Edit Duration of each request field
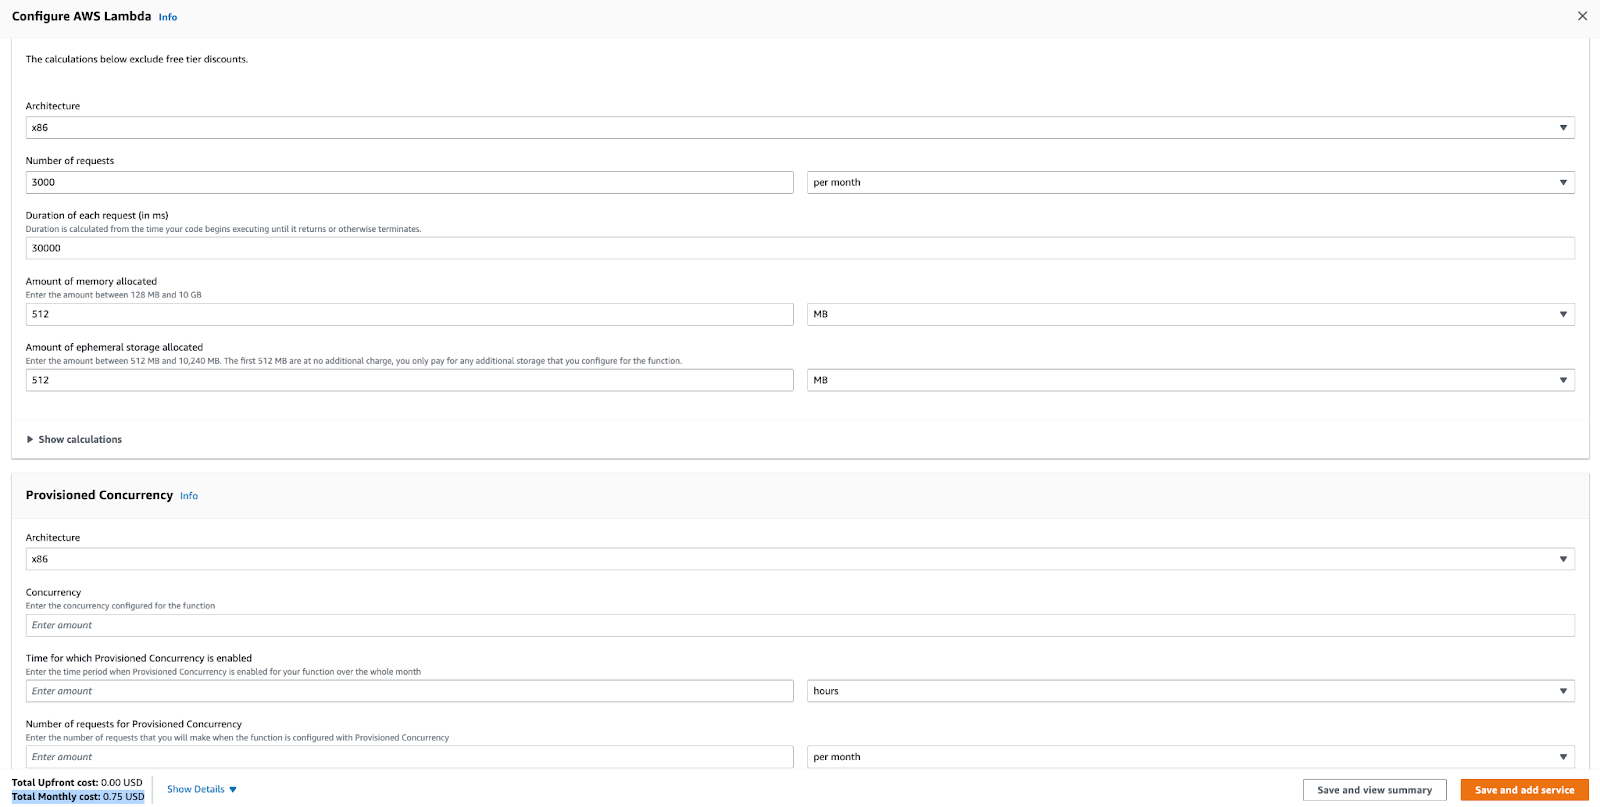Viewport: 1600px width, 807px height. click(x=800, y=248)
